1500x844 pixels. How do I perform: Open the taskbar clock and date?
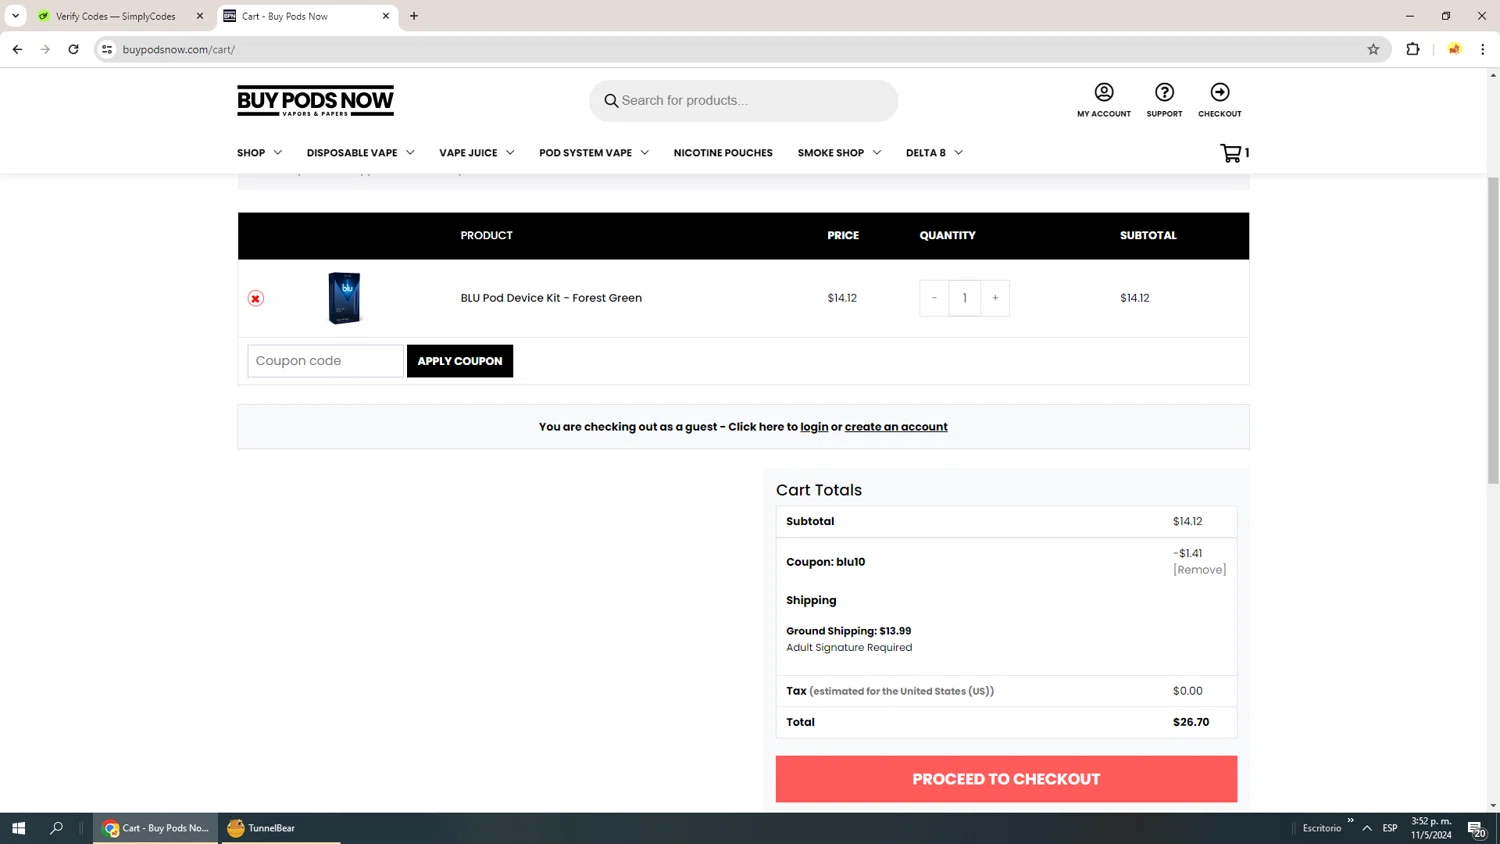pos(1431,828)
